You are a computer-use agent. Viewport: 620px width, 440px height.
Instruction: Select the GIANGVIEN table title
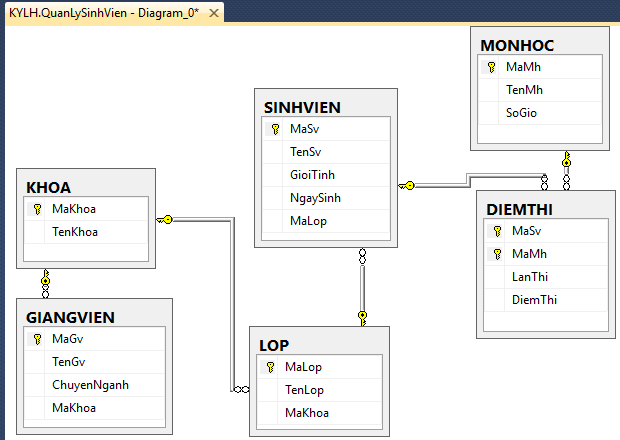point(70,318)
